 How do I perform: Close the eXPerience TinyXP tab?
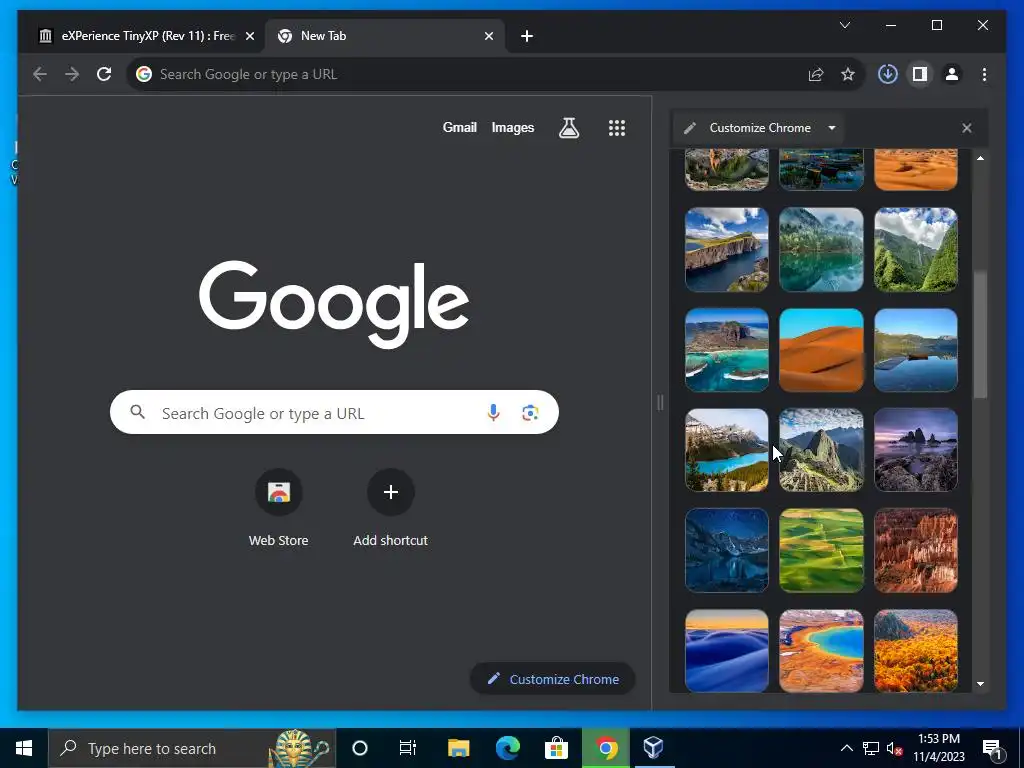249,36
